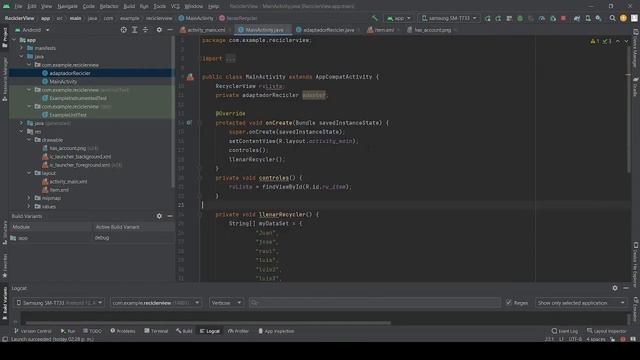Select adaptadorRecicler in project tree
The height and width of the screenshot is (360, 640).
click(x=70, y=73)
